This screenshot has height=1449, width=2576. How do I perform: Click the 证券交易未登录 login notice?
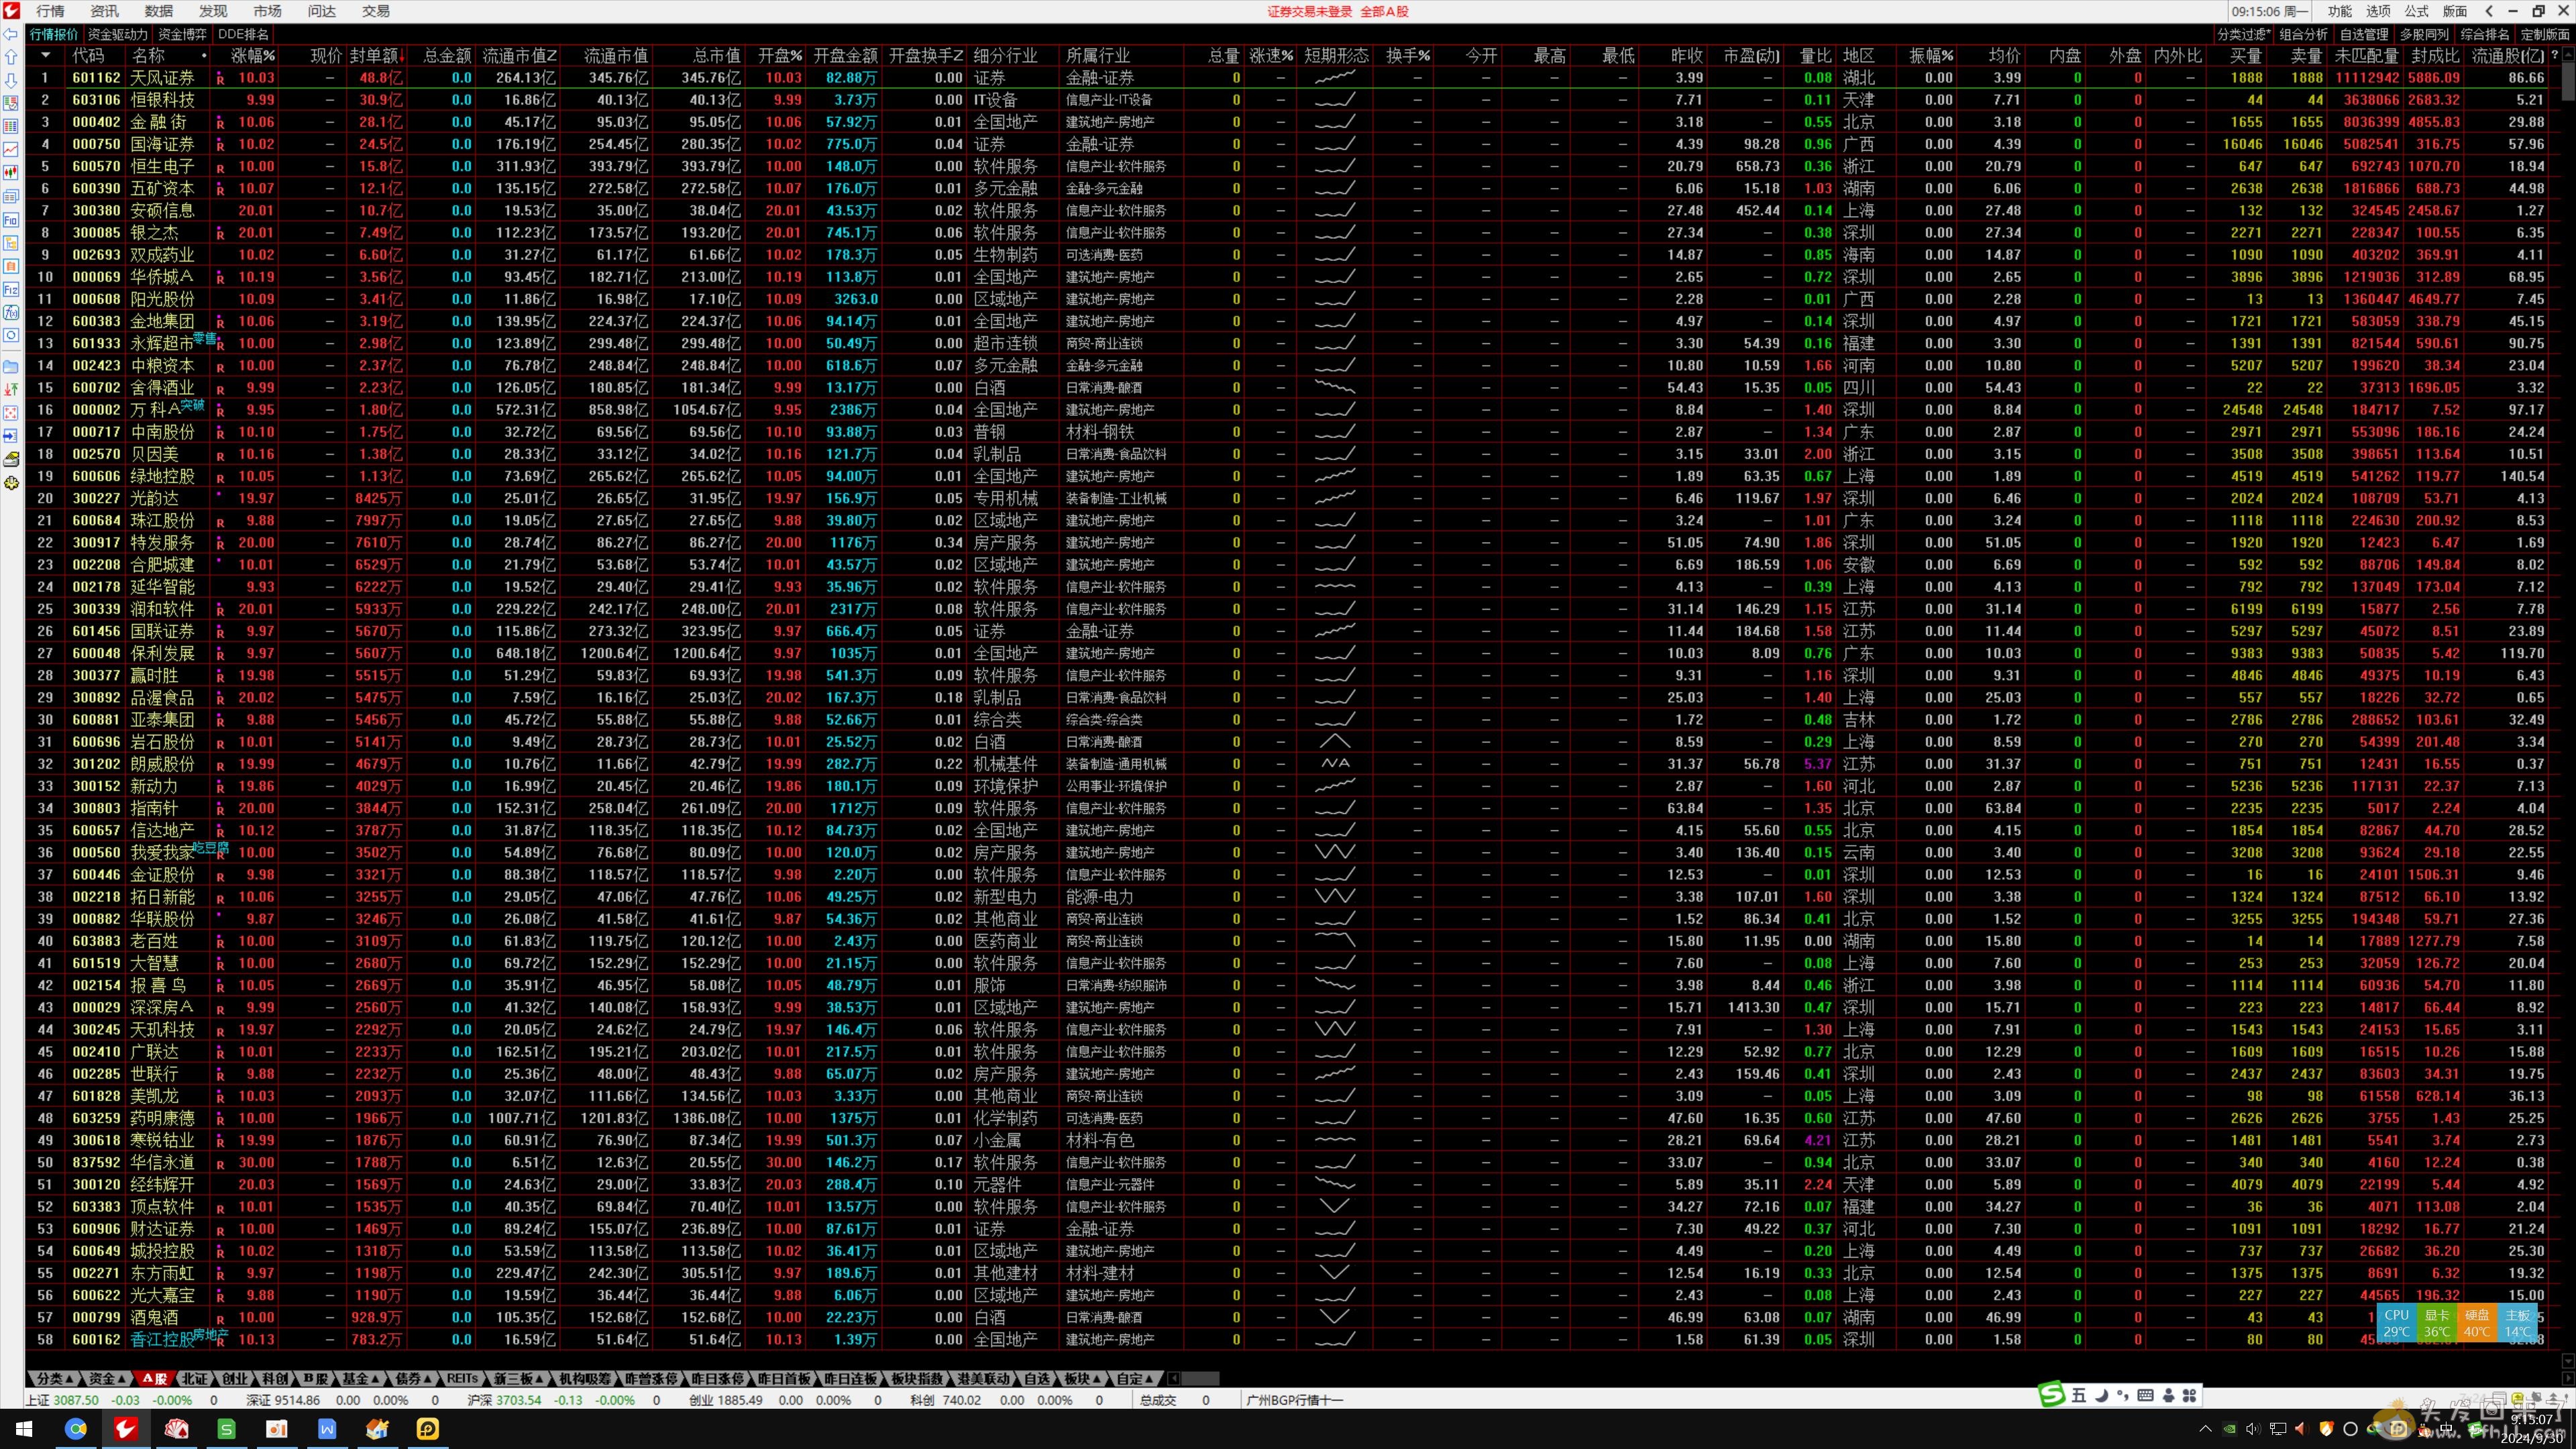1309,11
